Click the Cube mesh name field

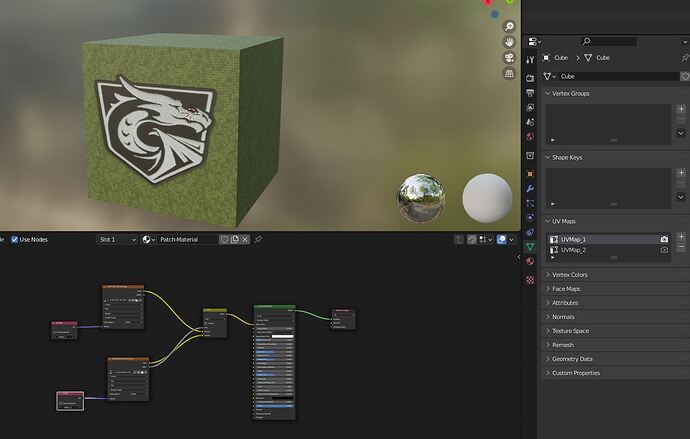[618, 77]
